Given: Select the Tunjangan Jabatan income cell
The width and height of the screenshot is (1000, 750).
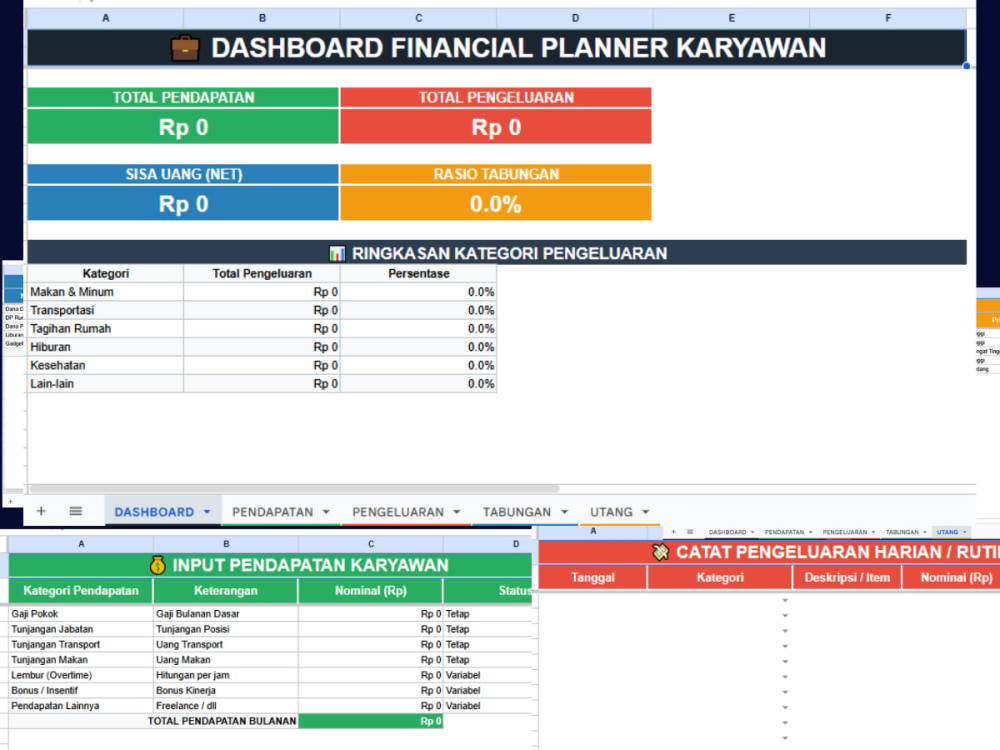Looking at the screenshot, I should pos(80,629).
